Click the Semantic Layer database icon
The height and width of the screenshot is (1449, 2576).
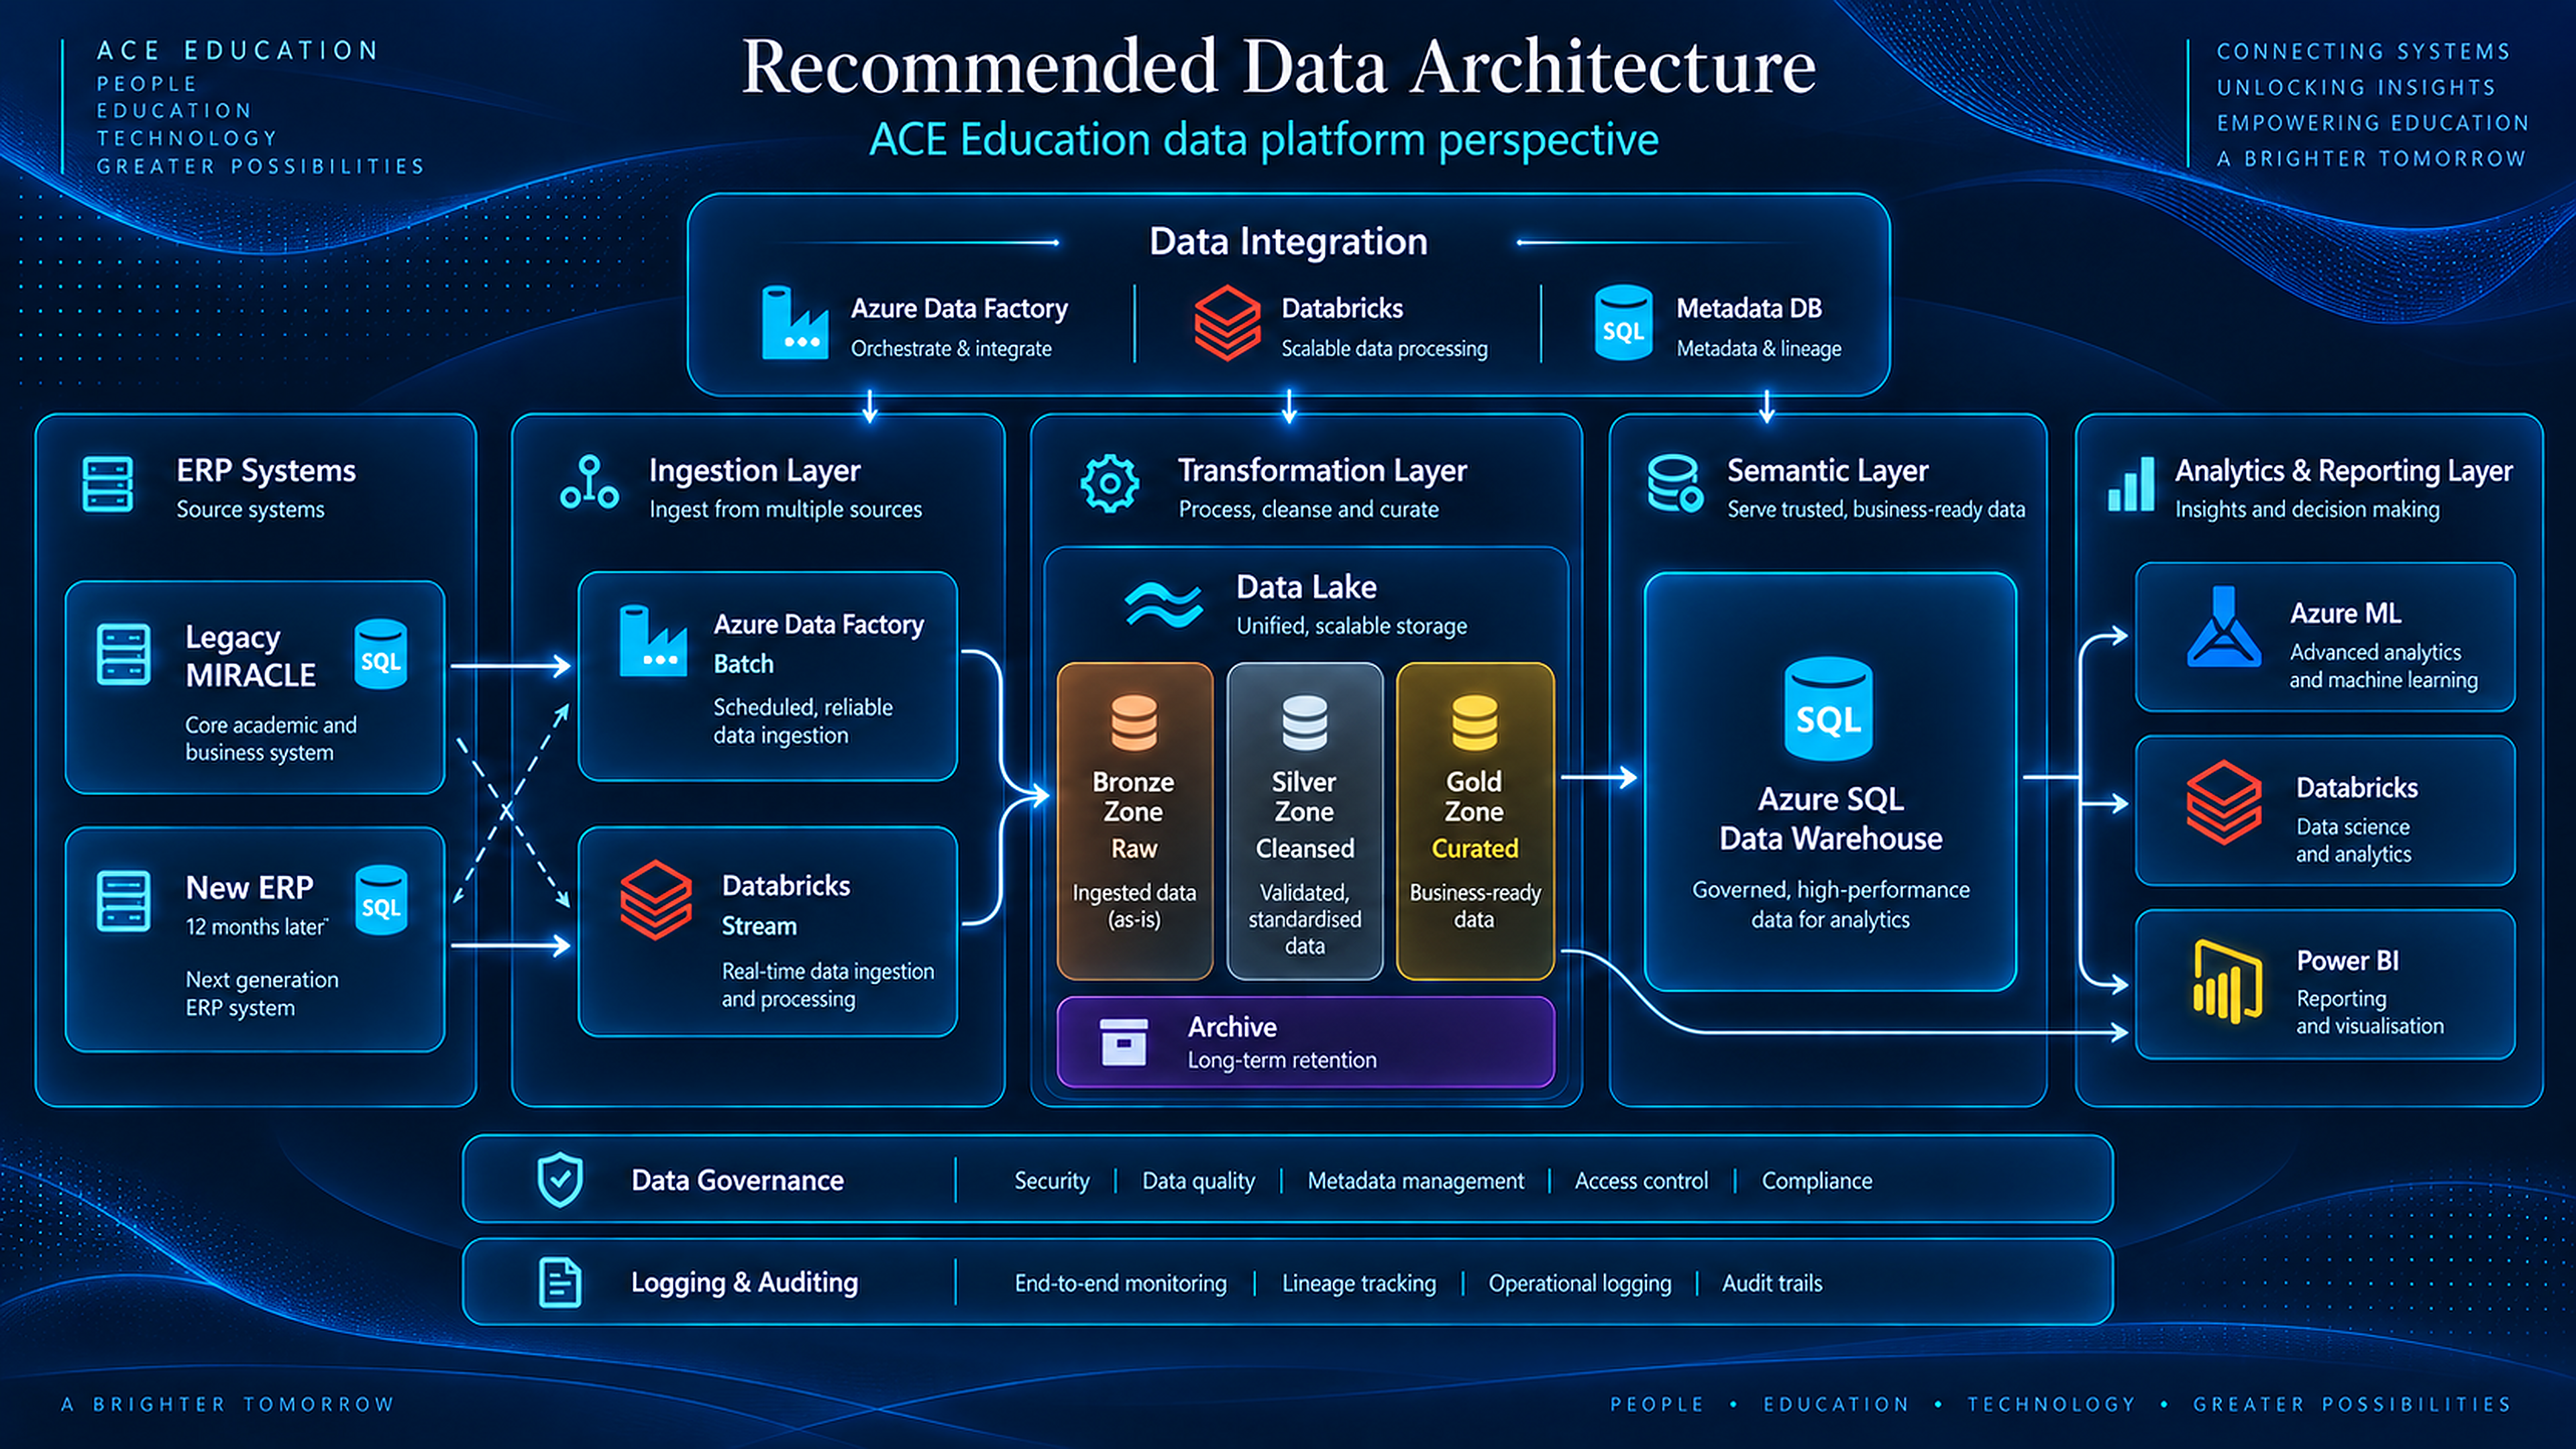pos(1674,483)
